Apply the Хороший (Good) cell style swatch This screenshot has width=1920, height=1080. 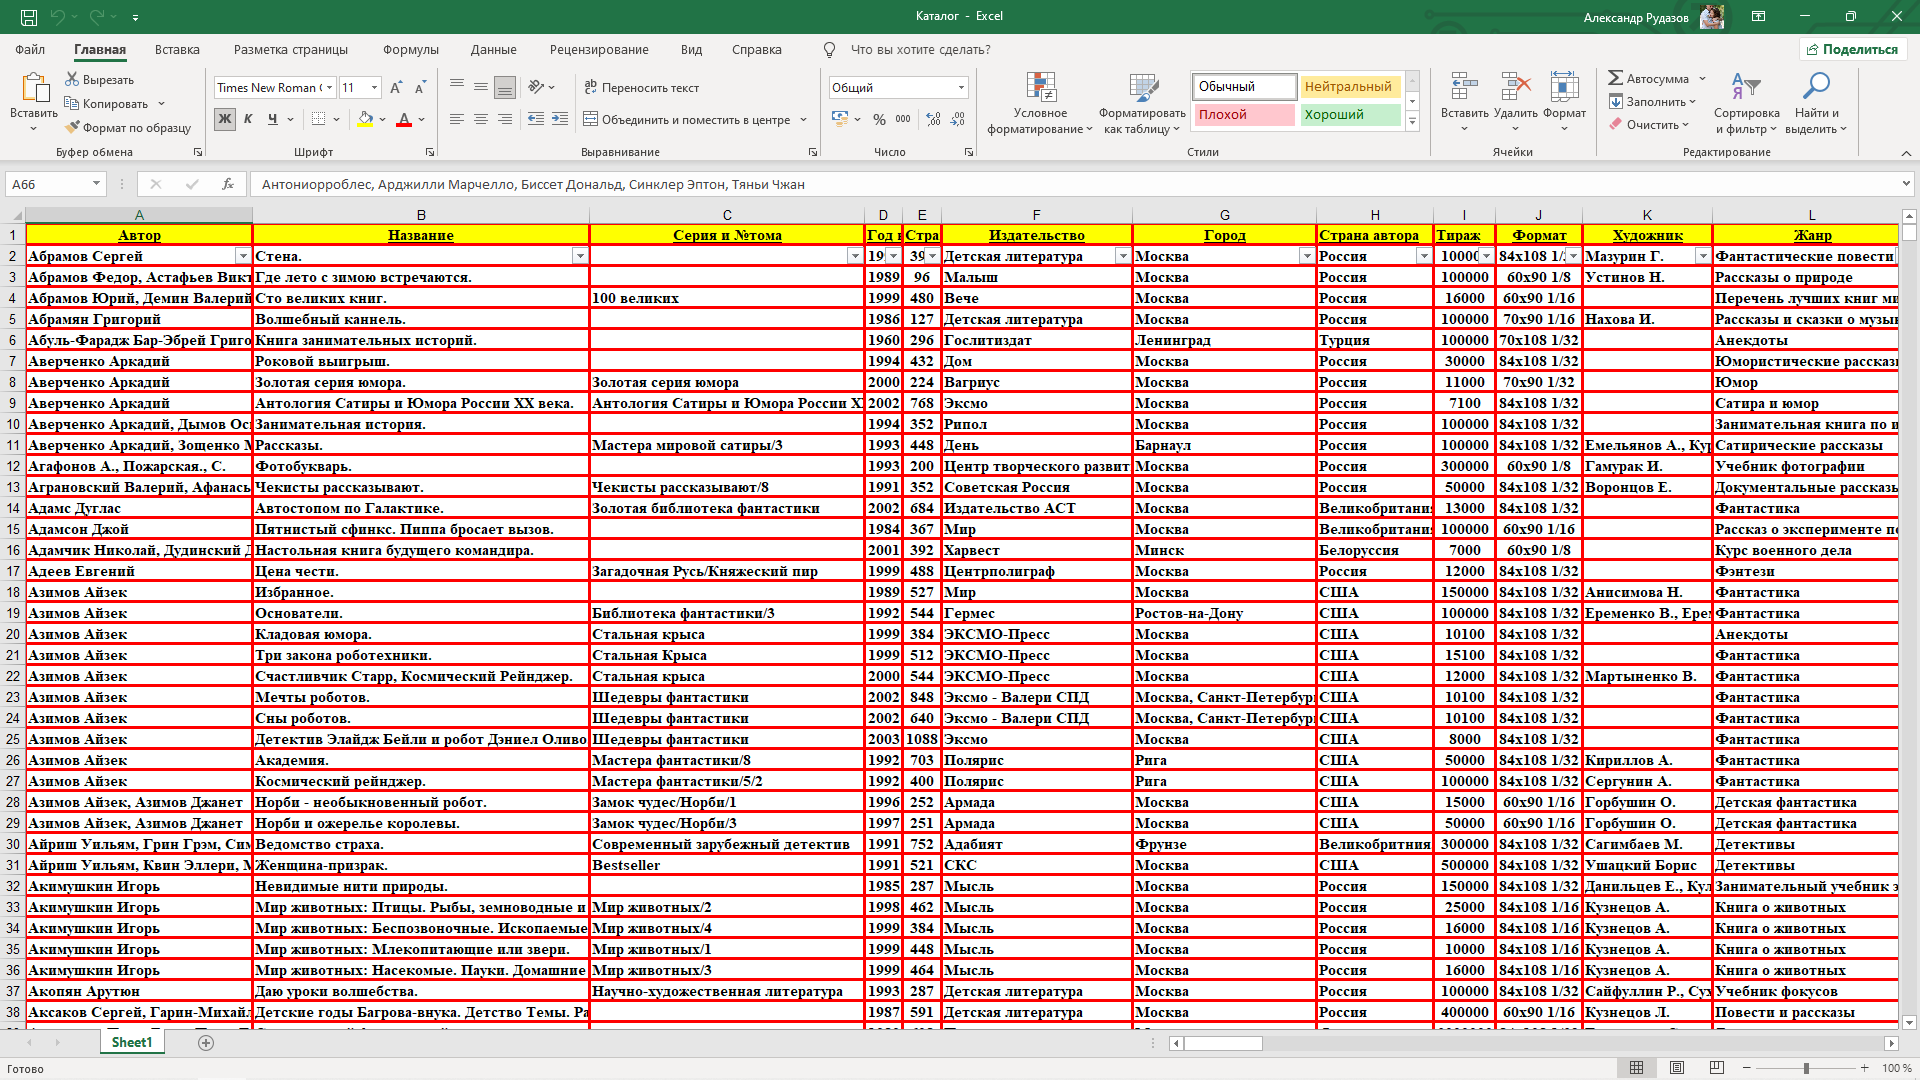click(x=1350, y=115)
